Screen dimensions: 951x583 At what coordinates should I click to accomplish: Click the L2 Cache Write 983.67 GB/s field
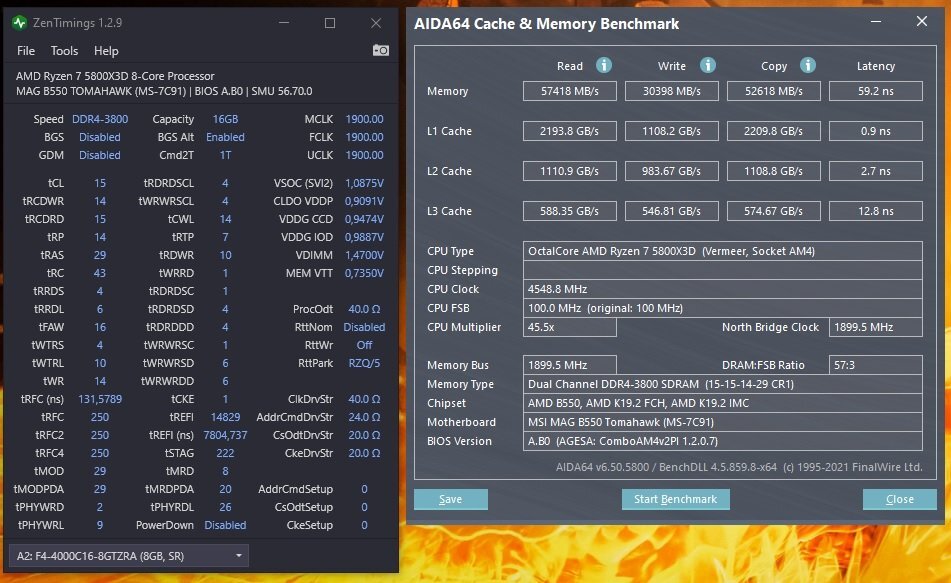click(671, 171)
